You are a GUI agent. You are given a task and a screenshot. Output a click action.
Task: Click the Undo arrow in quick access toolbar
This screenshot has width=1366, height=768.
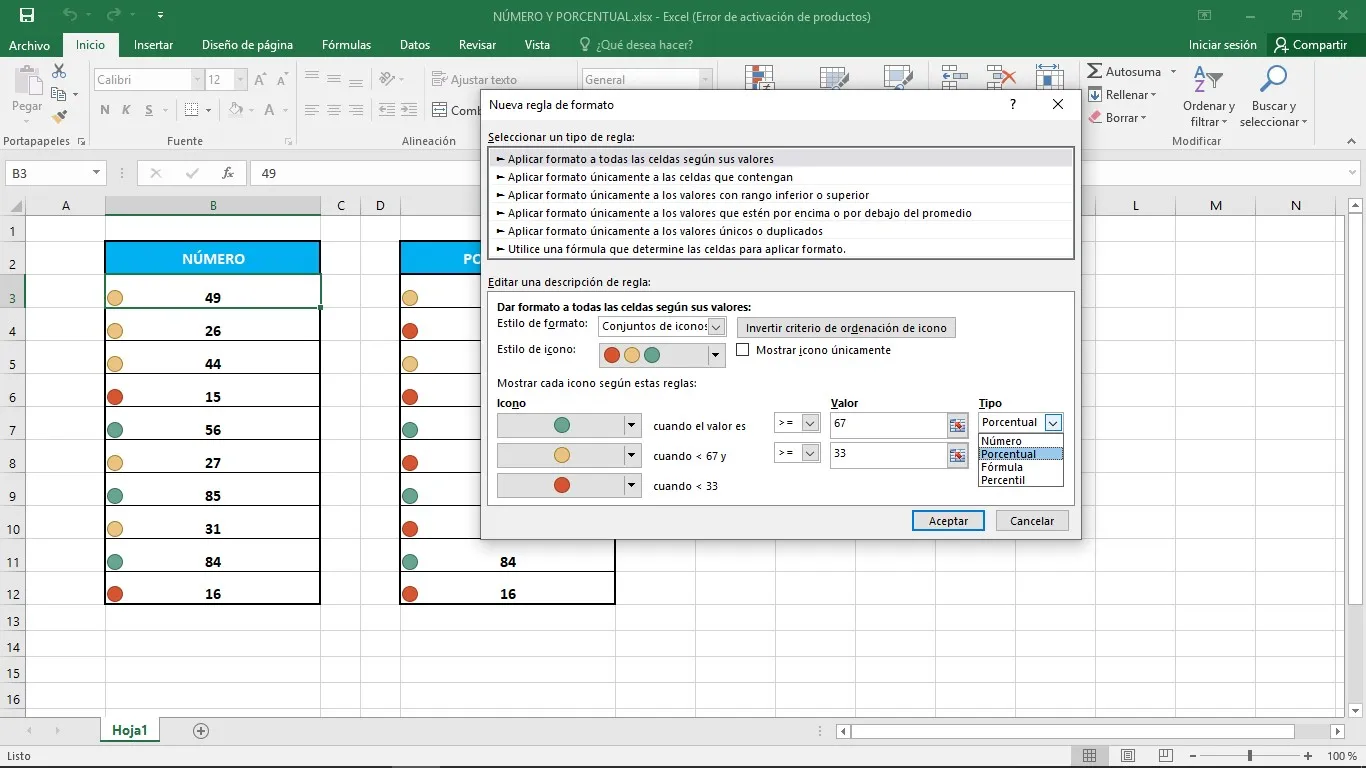tap(70, 16)
